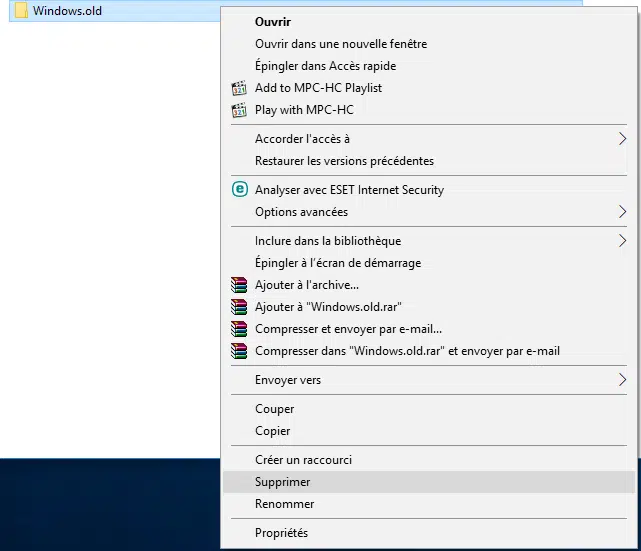Choose Compresser dans "Windows.old.rar" et envoyer par e-mail
This screenshot has height=551, width=641.
(x=429, y=351)
